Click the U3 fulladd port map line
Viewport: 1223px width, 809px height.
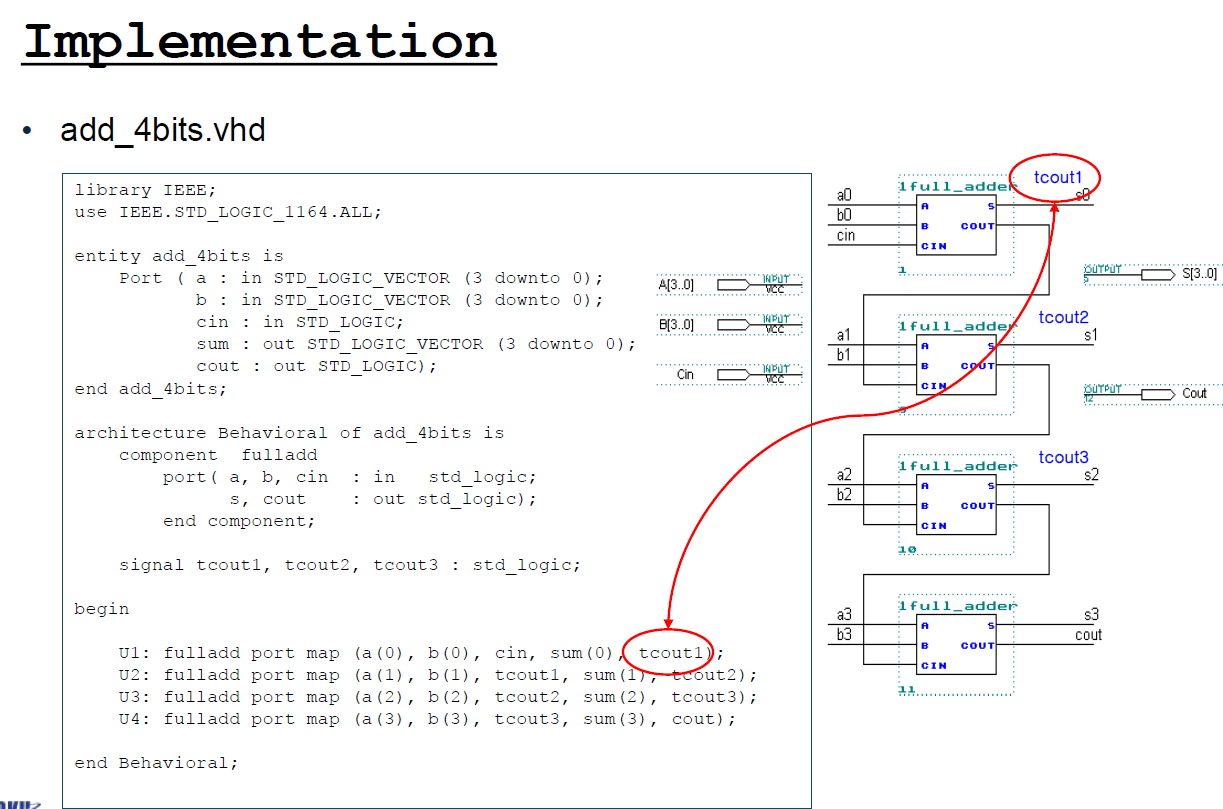[438, 696]
